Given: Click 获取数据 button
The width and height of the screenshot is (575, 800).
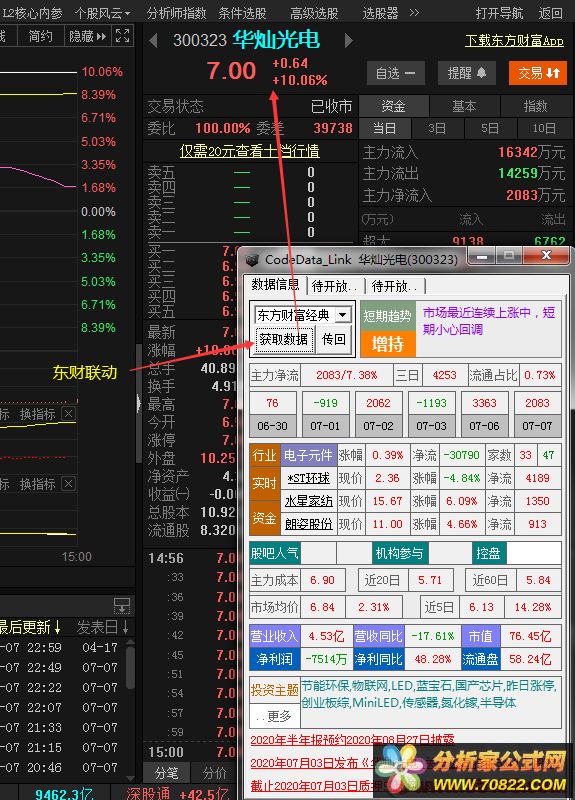Looking at the screenshot, I should [x=284, y=339].
